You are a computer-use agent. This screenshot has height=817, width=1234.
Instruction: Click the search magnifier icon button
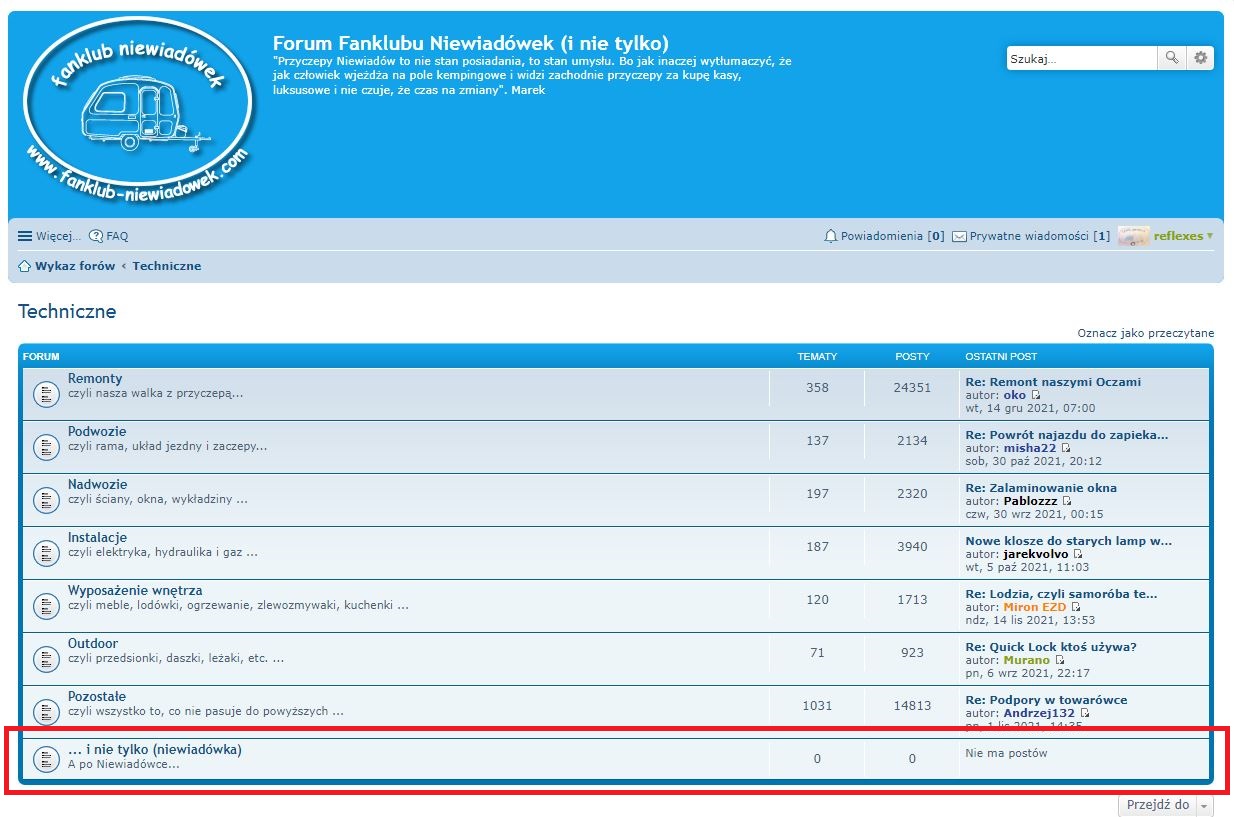pyautogui.click(x=1171, y=59)
